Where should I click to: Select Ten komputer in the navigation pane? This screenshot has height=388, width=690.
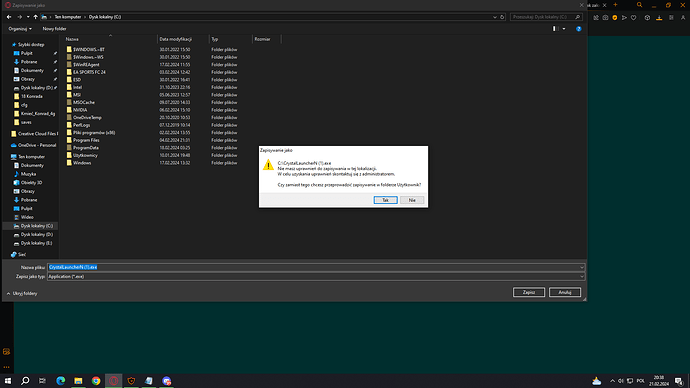click(31, 157)
